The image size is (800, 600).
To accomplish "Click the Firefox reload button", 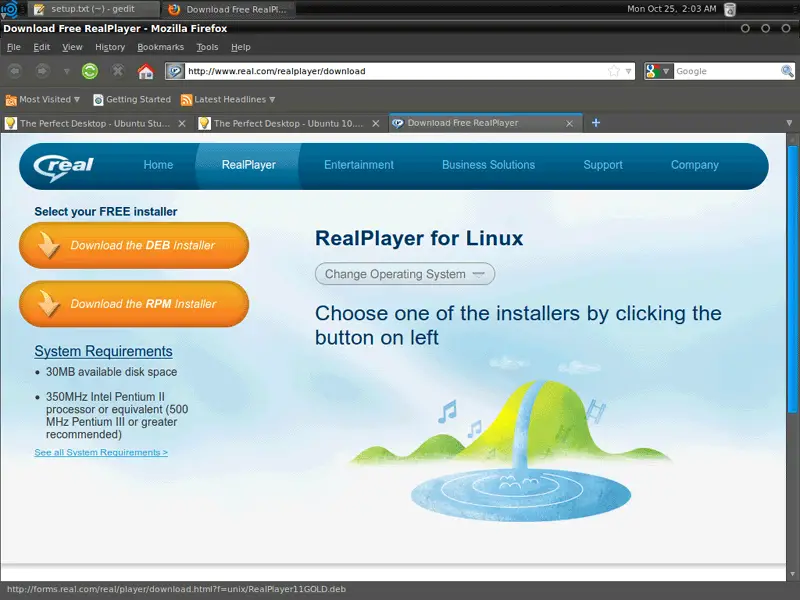I will [90, 71].
